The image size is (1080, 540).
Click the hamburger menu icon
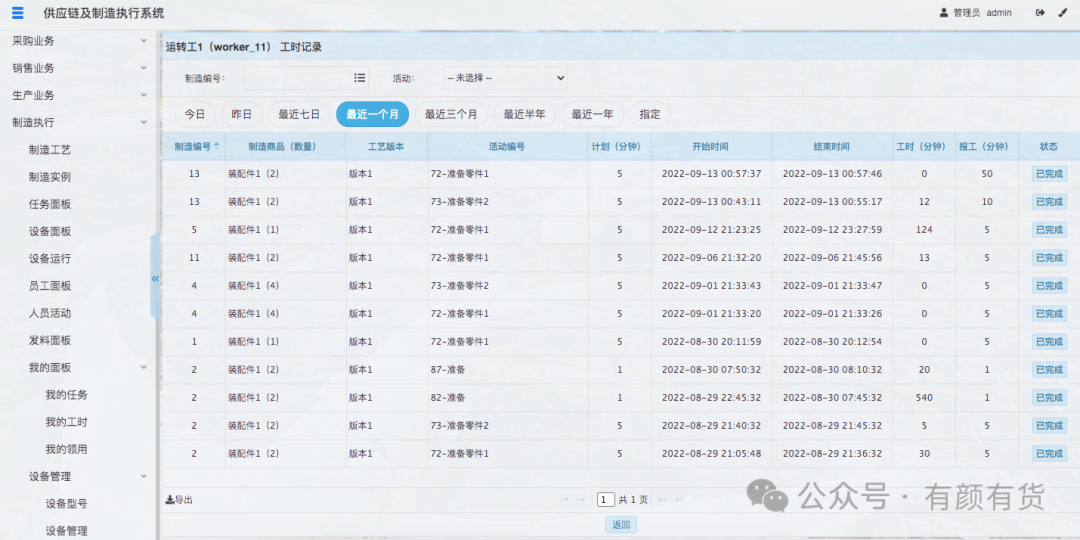tap(17, 13)
